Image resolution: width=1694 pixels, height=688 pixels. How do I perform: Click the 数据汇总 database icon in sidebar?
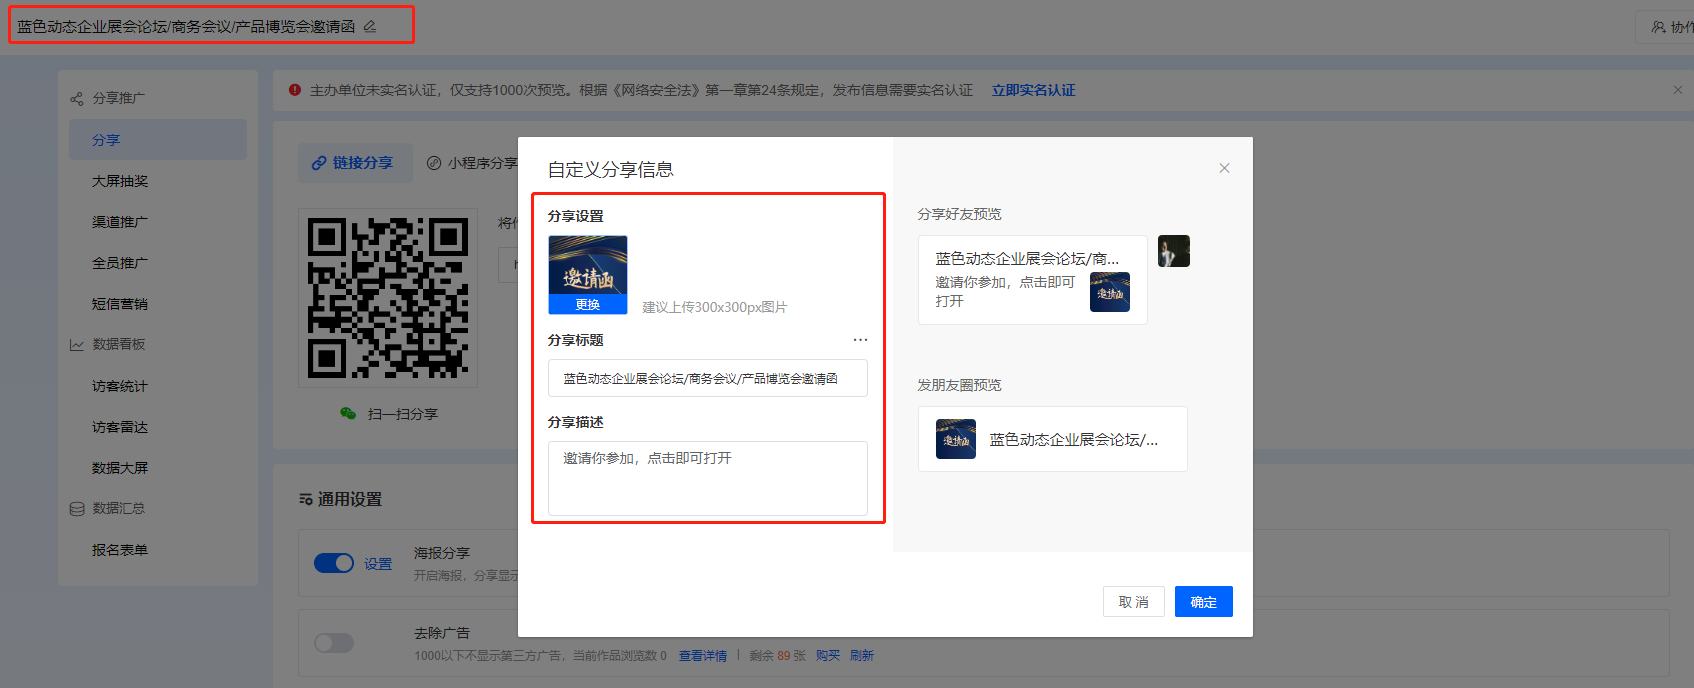pyautogui.click(x=77, y=508)
